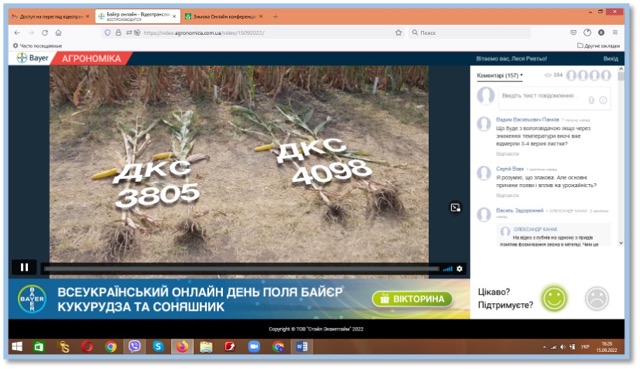Open emoji picker in comment box
640x369 pixels.
[603, 100]
